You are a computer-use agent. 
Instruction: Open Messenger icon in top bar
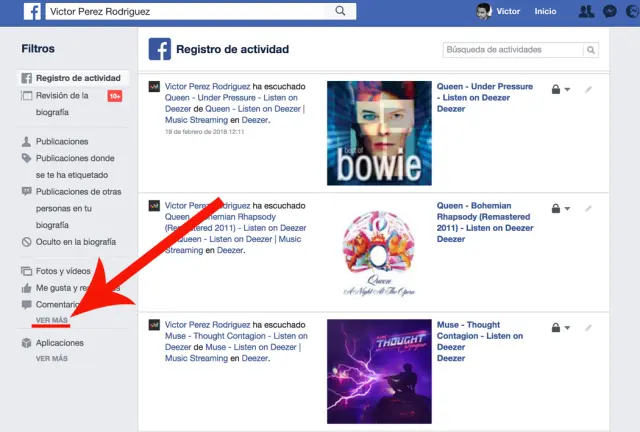(610, 12)
